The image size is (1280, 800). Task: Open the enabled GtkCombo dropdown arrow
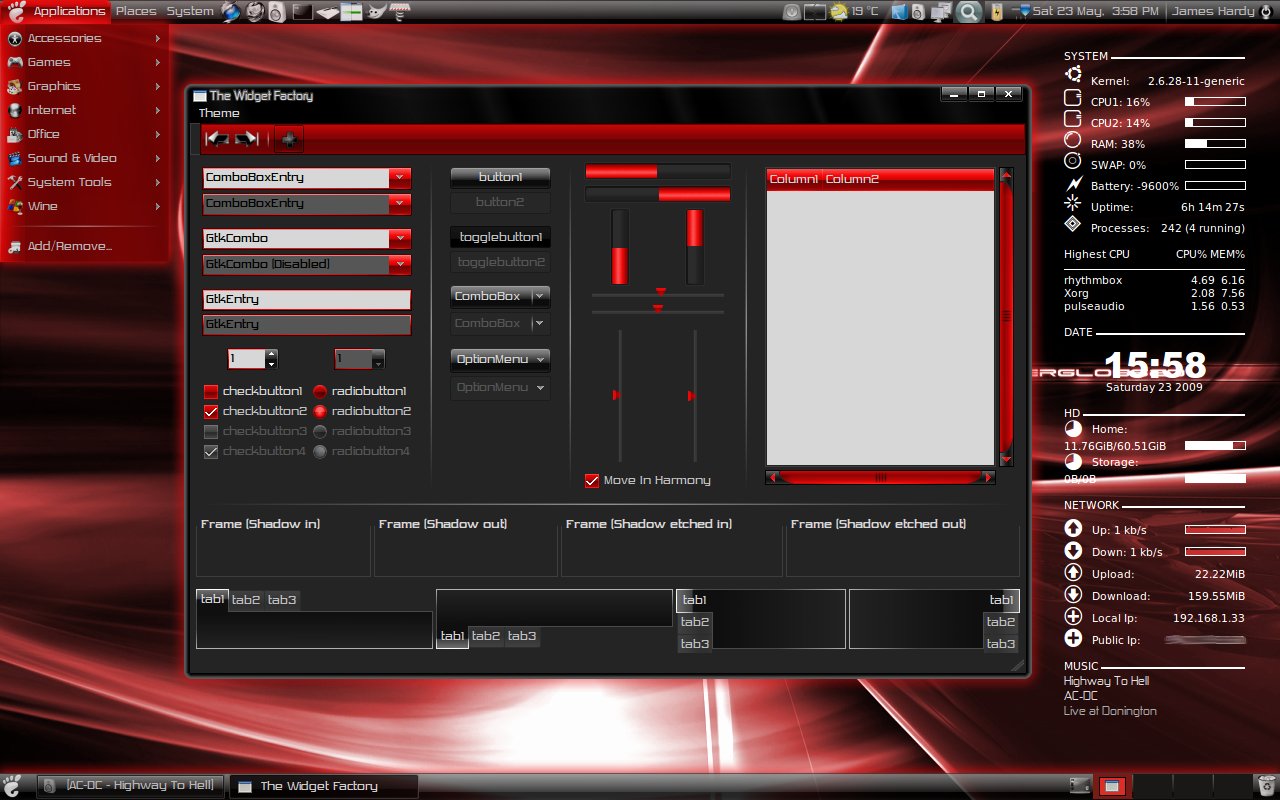[400, 238]
